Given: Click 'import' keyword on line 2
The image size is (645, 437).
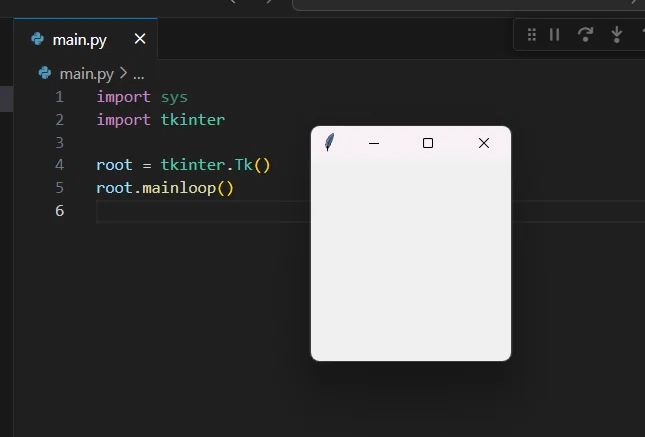Looking at the screenshot, I should 123,120.
